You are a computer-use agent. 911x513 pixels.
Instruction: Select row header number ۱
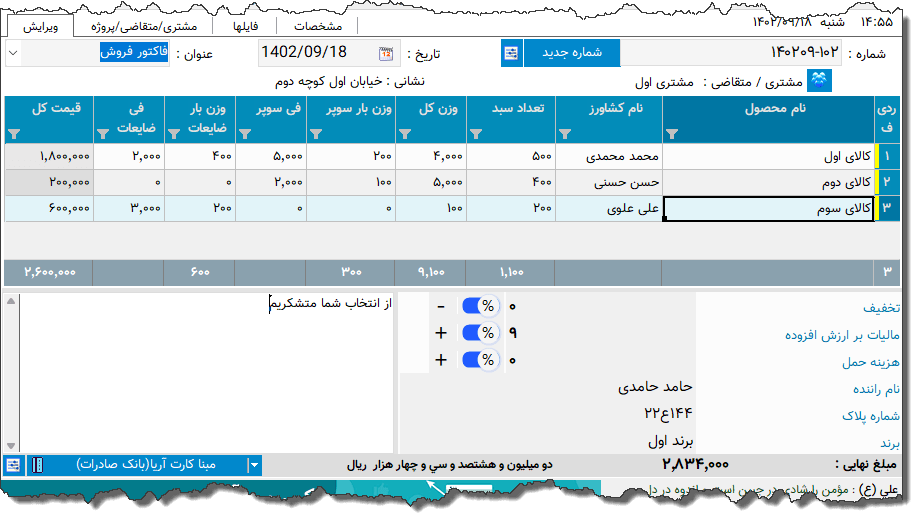click(x=887, y=156)
